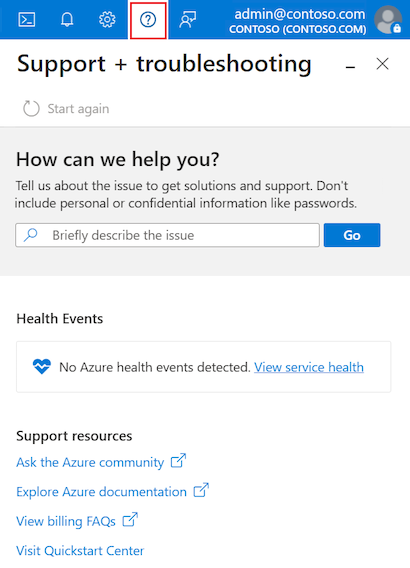Open the feedback icon

[x=188, y=20]
